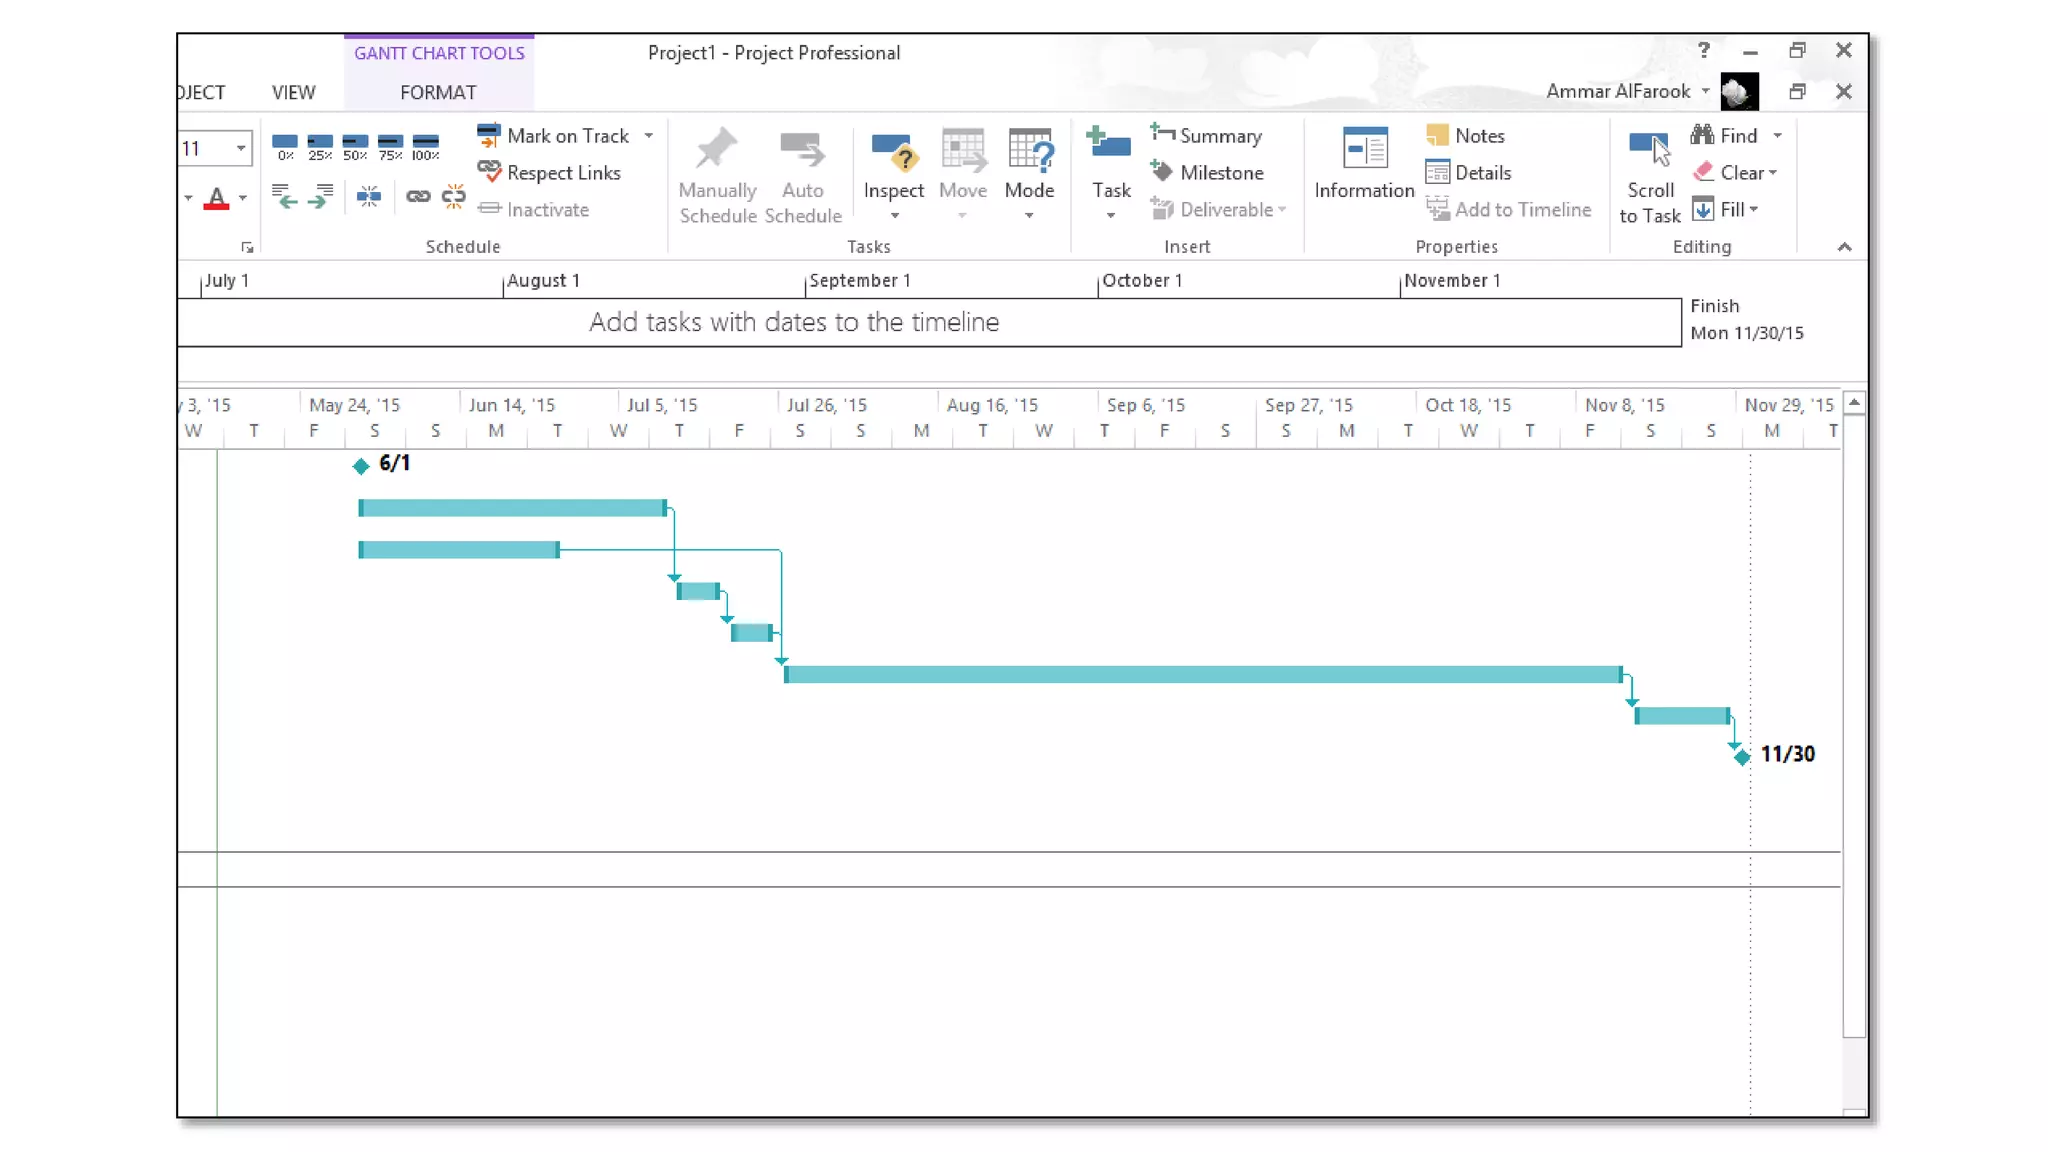
Task: Mark task as 50% complete
Action: pyautogui.click(x=355, y=146)
